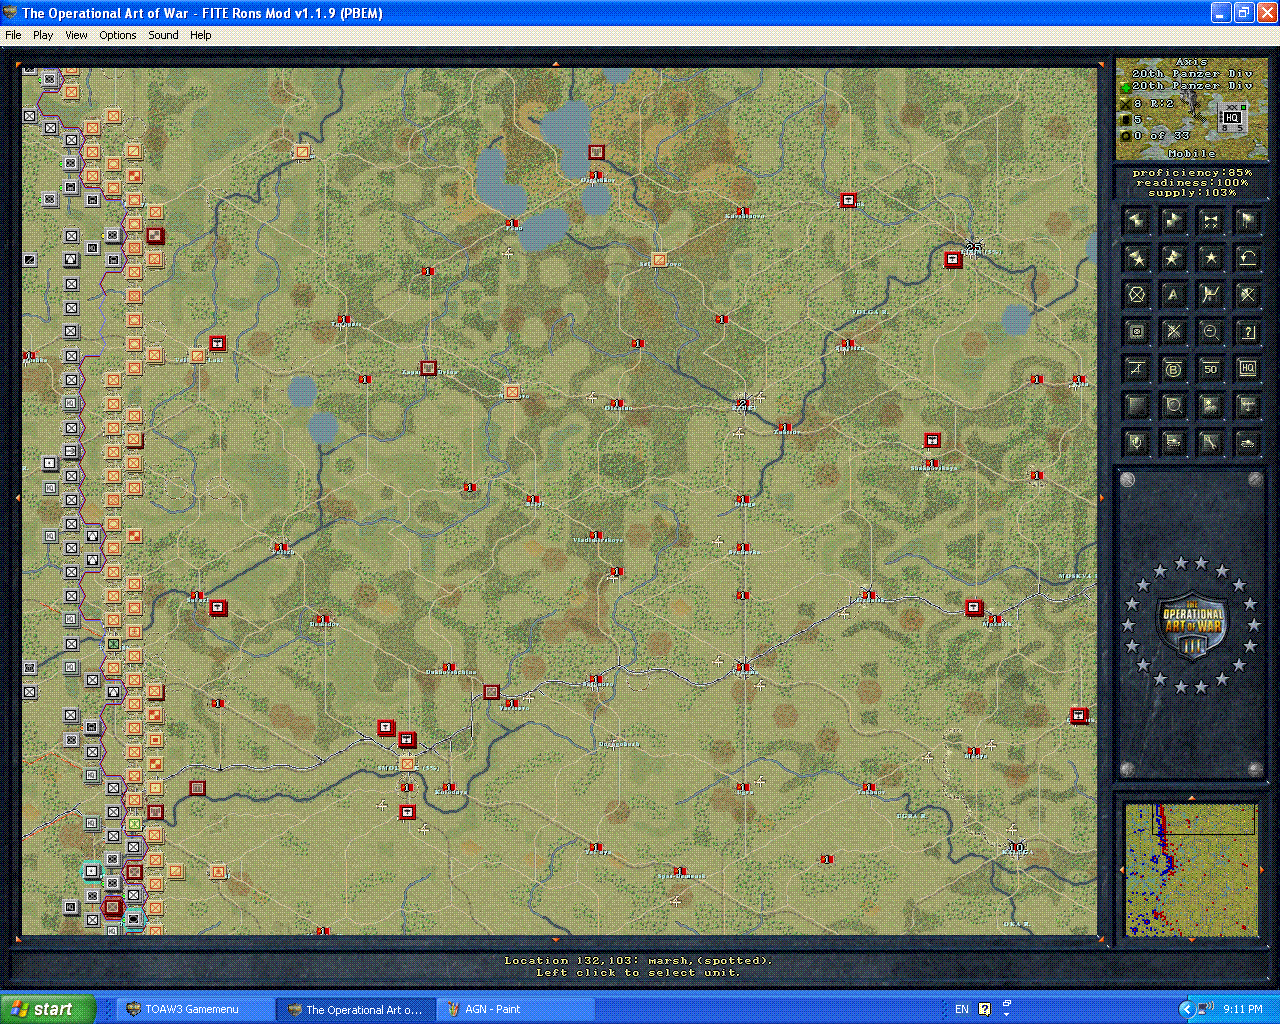
Task: Click the plain star button
Action: pos(1210,258)
